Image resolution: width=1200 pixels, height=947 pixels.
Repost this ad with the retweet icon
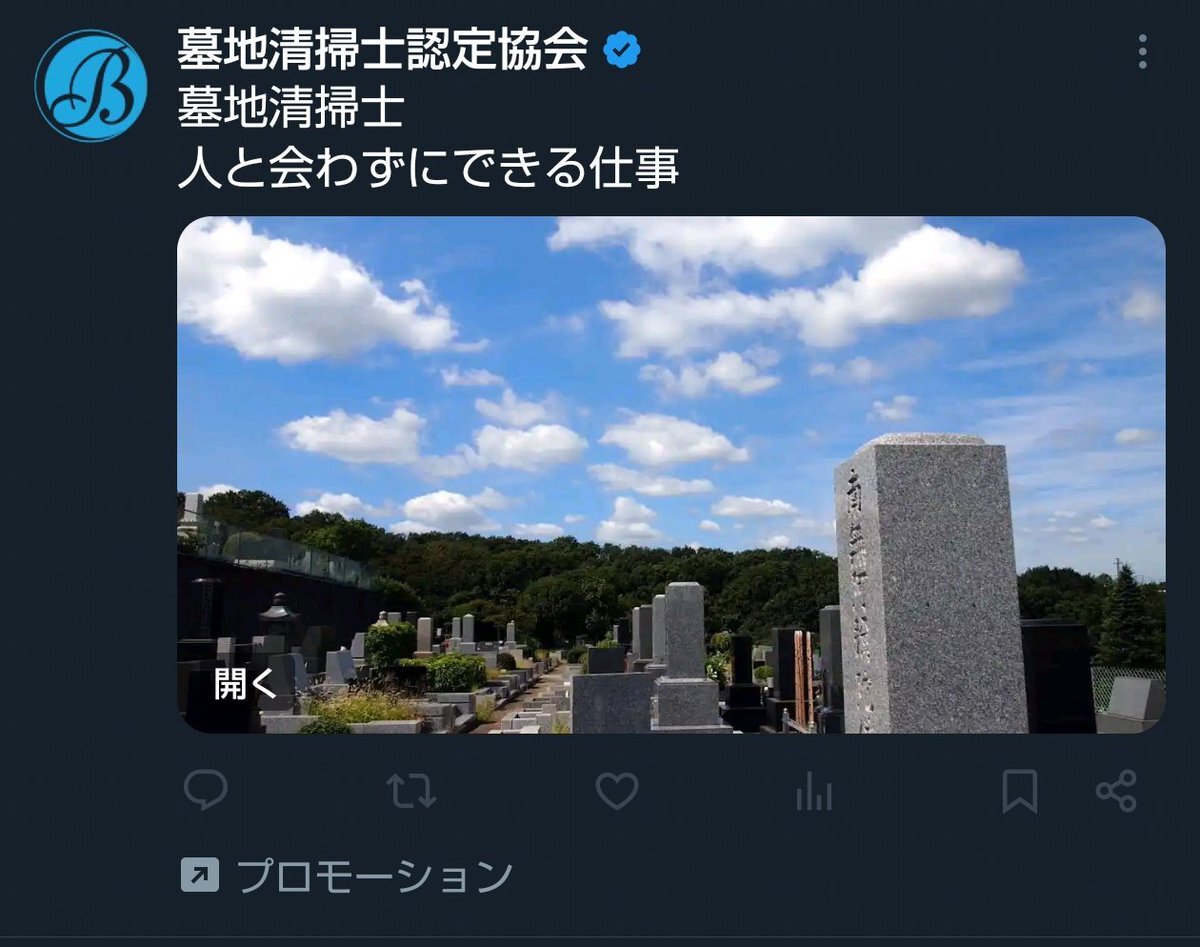[411, 791]
